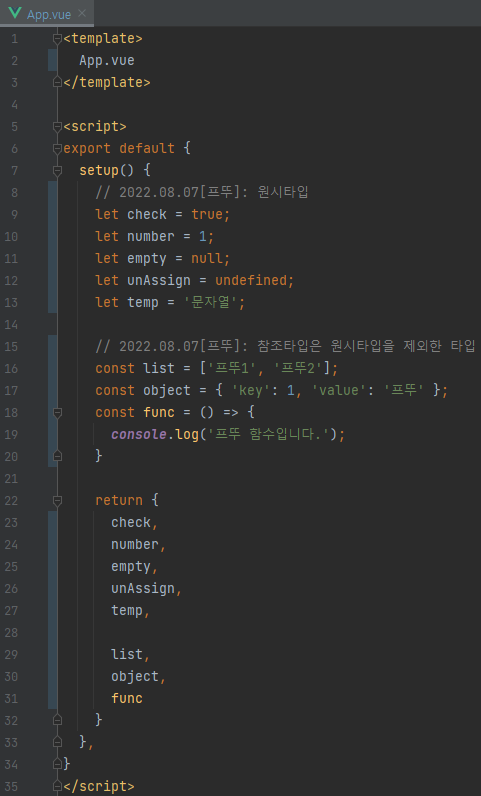Click the Vue logo icon on App.vue tab
This screenshot has height=796, width=481.
coord(15,13)
